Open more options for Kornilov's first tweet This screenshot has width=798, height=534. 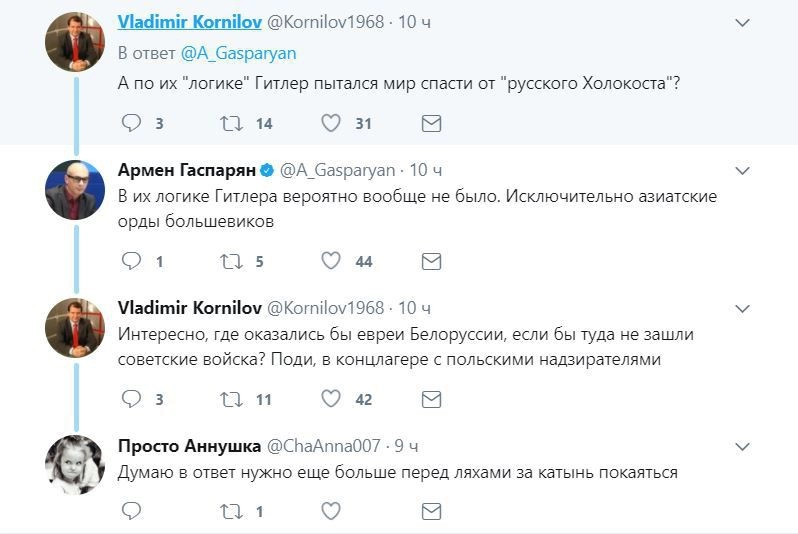pyautogui.click(x=742, y=23)
